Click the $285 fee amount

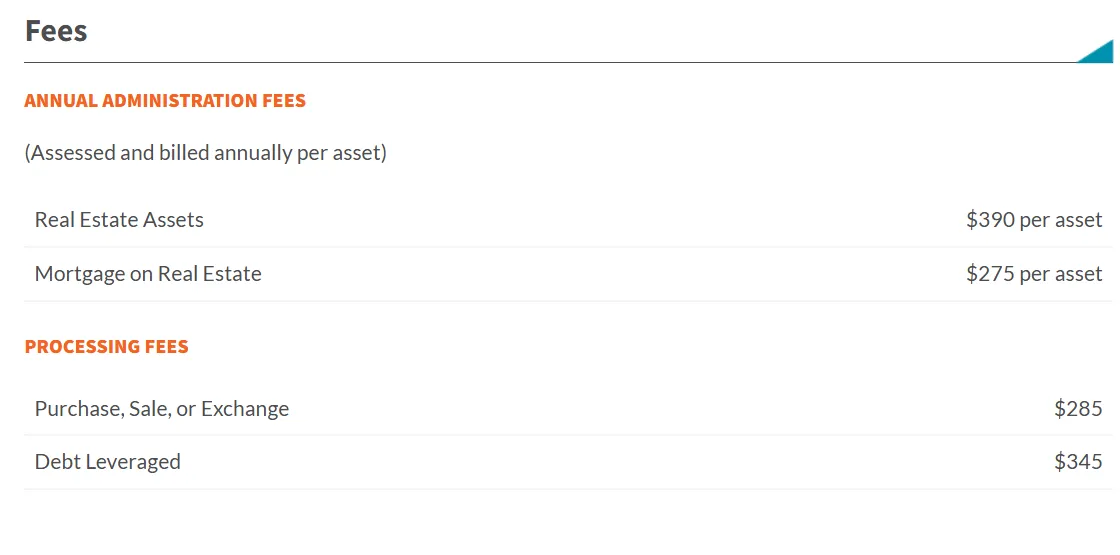(x=1079, y=409)
